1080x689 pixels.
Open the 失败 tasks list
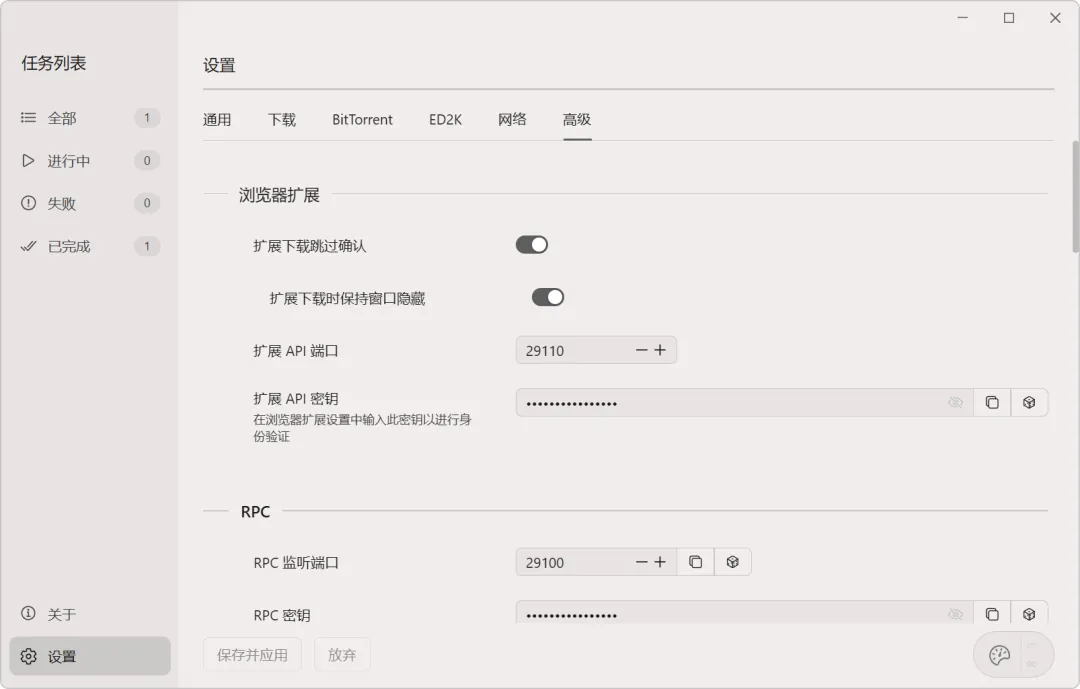(x=90, y=203)
